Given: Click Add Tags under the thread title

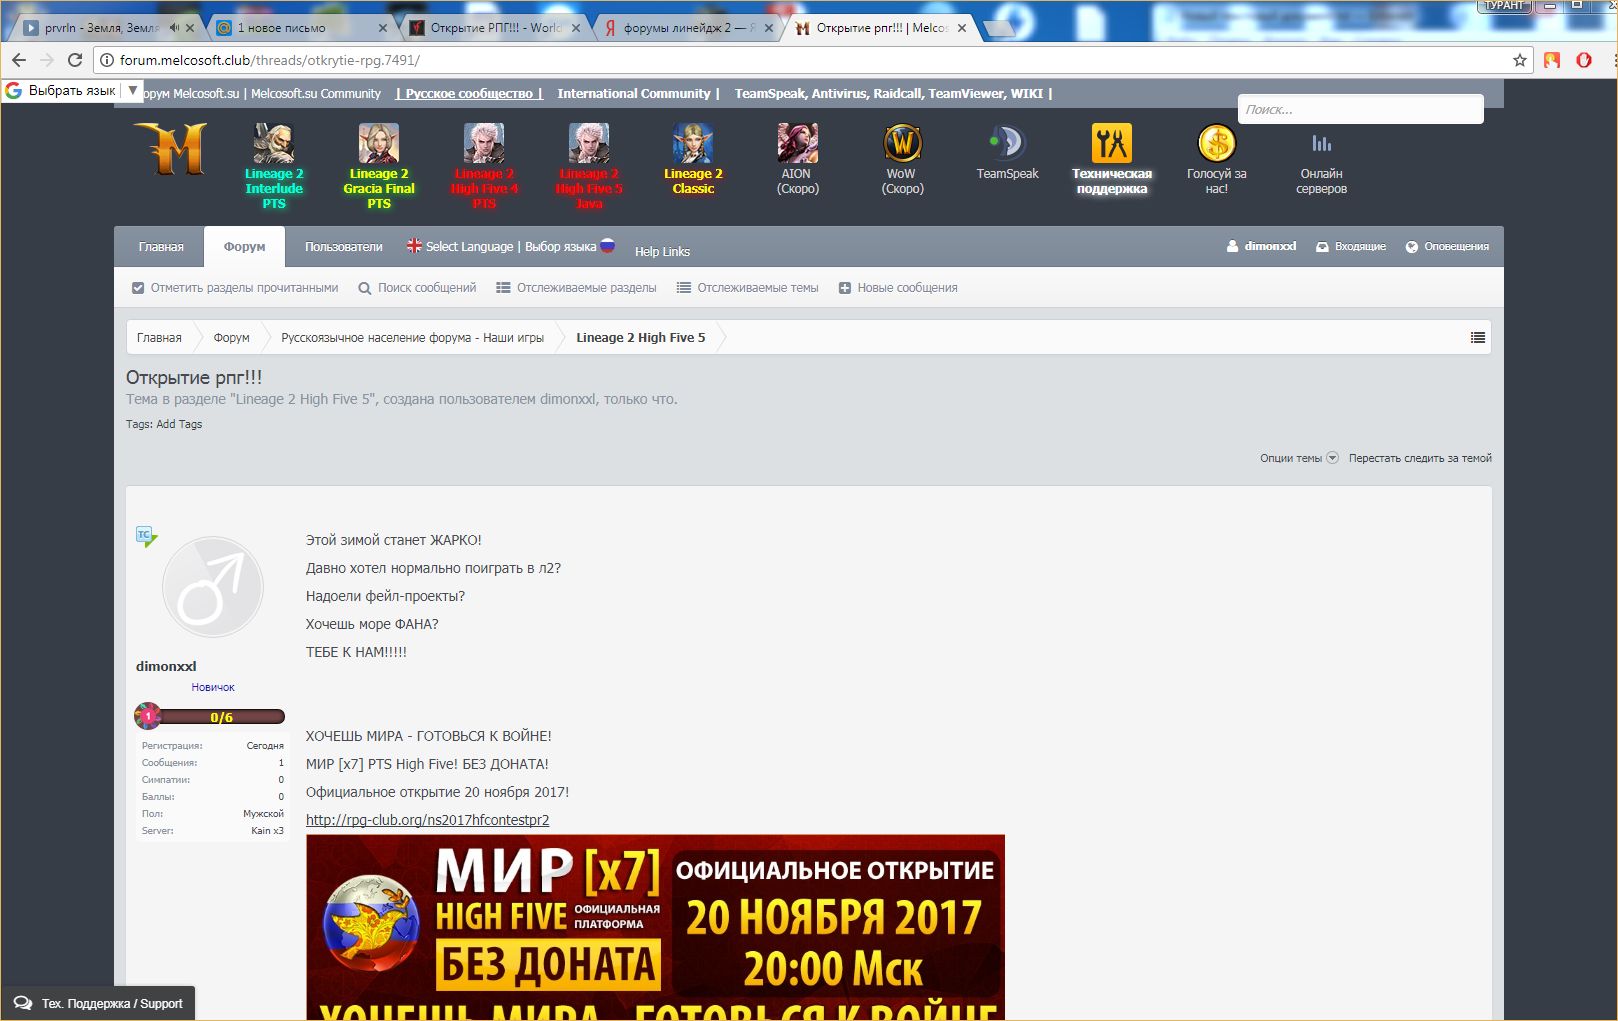Looking at the screenshot, I should point(179,424).
